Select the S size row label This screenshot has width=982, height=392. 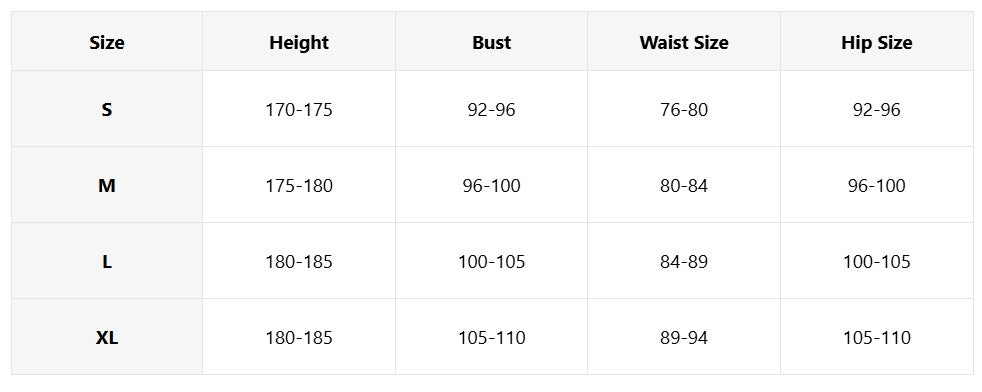107,110
